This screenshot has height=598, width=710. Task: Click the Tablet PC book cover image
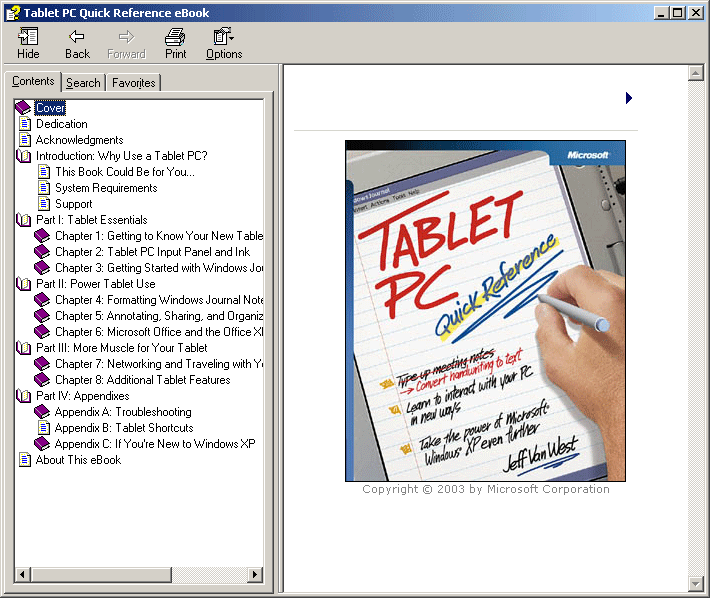485,311
